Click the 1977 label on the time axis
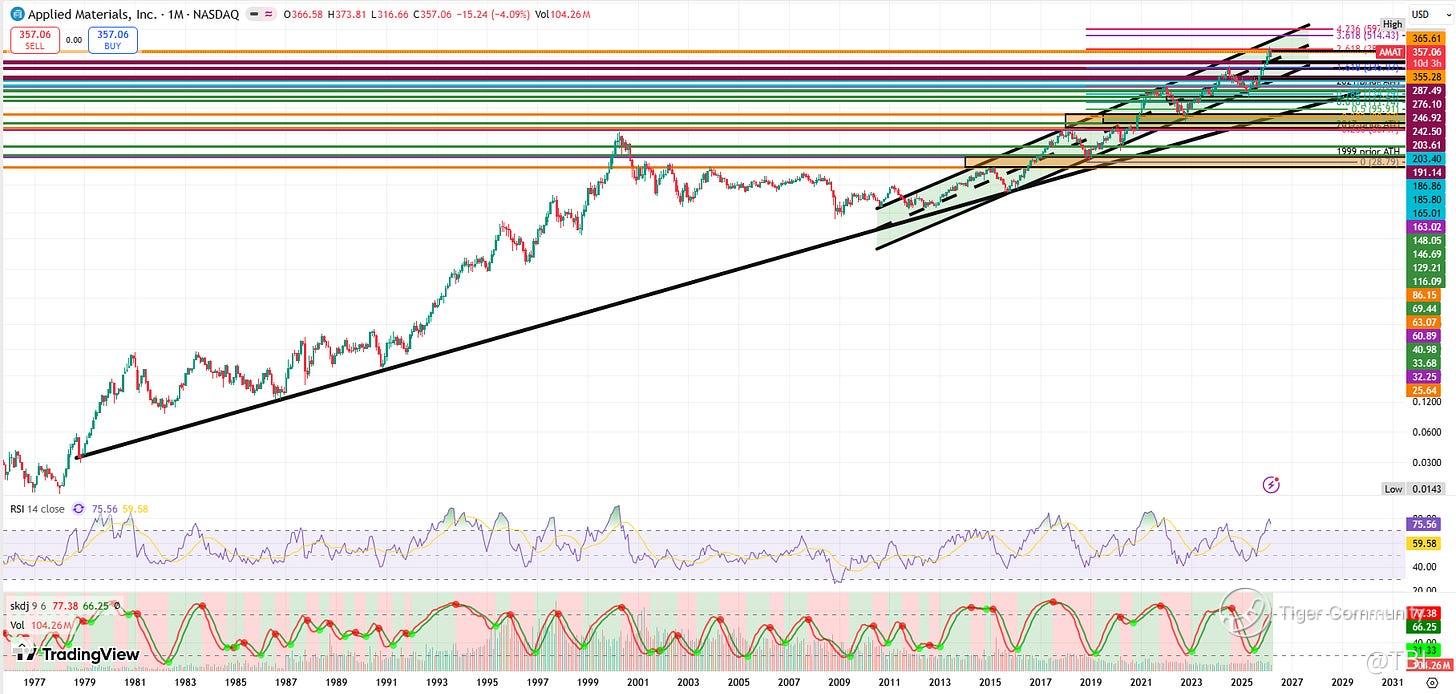The height and width of the screenshot is (694, 1456). point(34,682)
